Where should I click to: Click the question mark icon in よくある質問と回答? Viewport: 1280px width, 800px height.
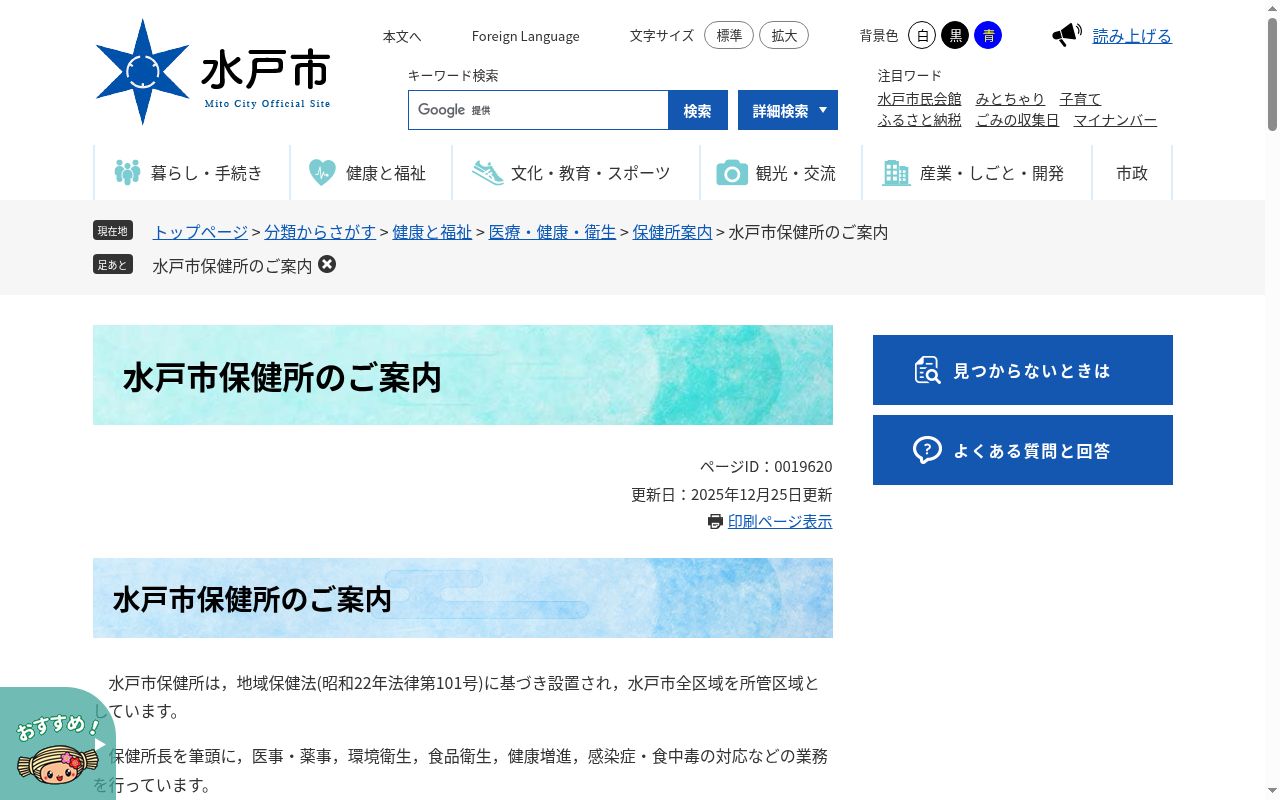(x=927, y=450)
